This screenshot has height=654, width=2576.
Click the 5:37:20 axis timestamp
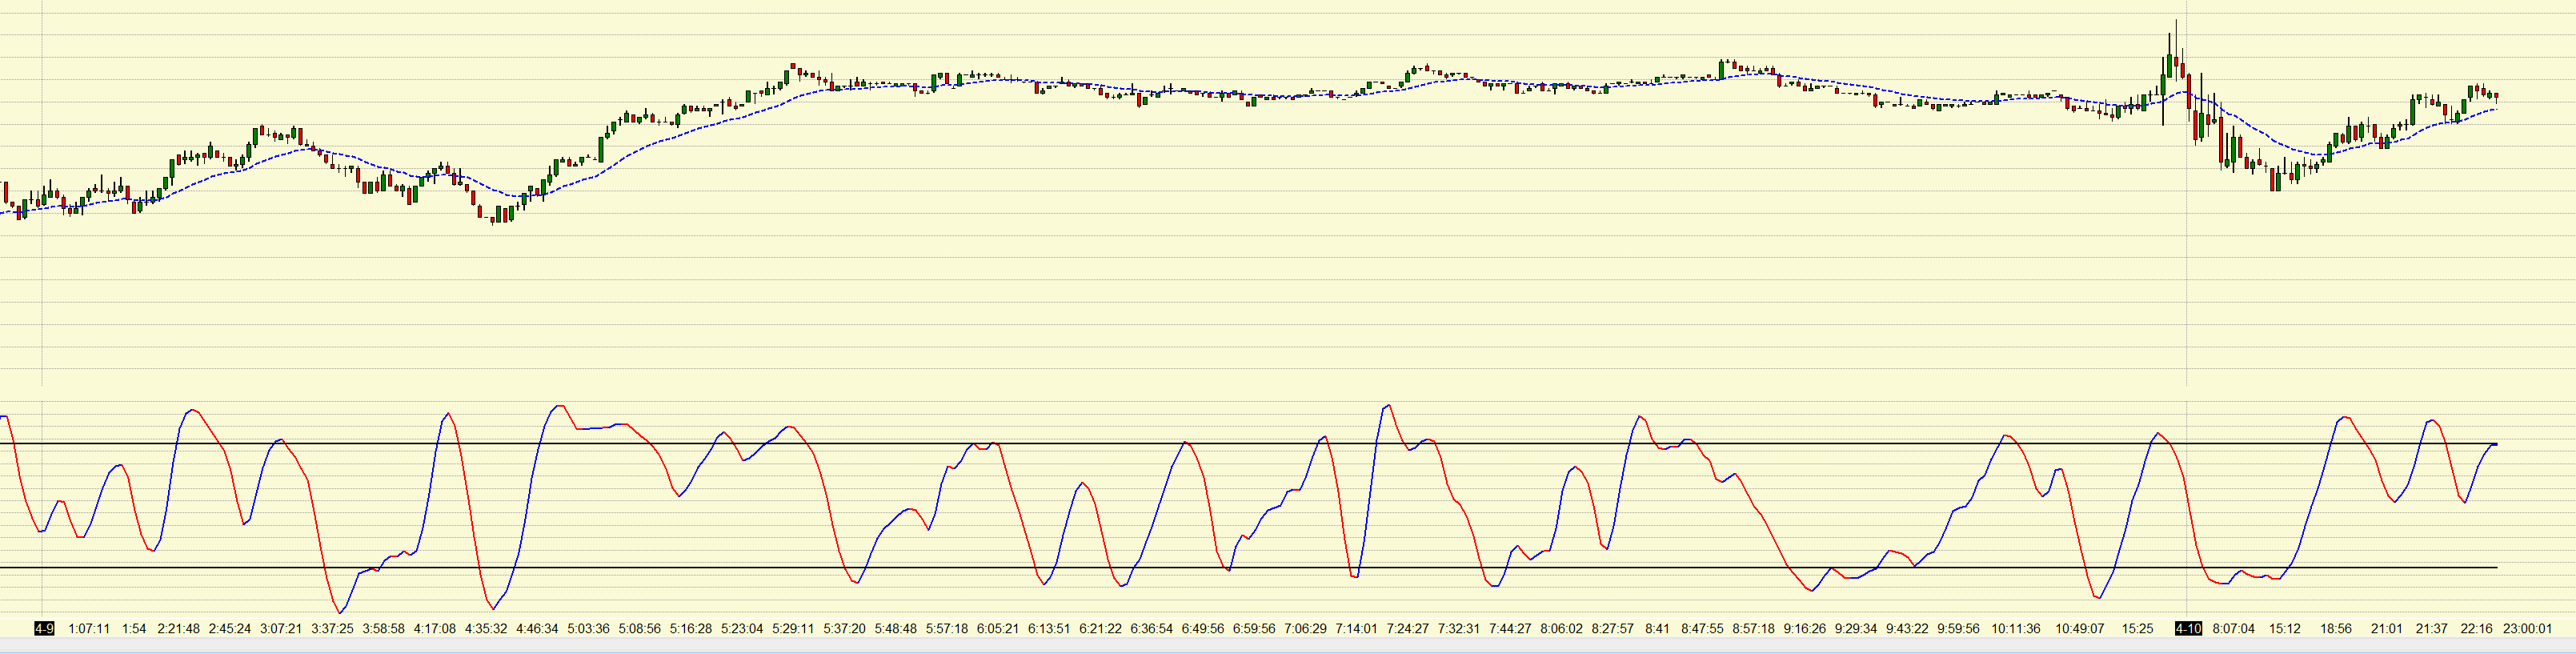(844, 629)
